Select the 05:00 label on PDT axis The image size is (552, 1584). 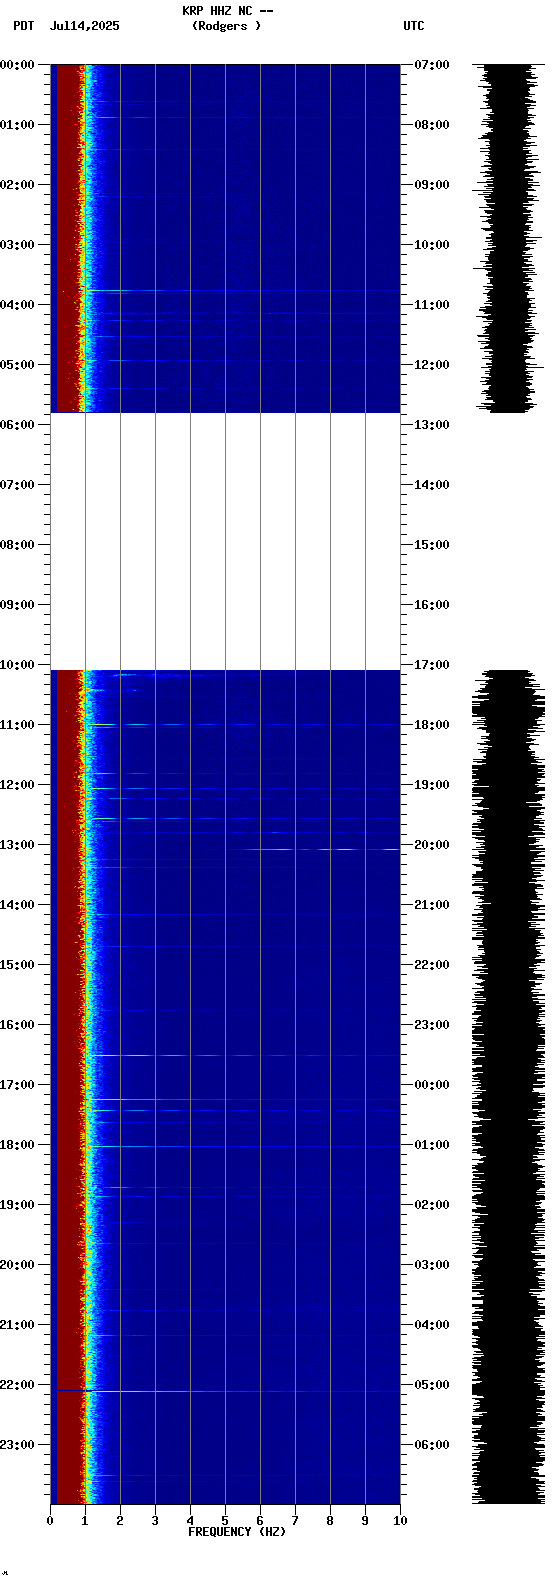[18, 365]
